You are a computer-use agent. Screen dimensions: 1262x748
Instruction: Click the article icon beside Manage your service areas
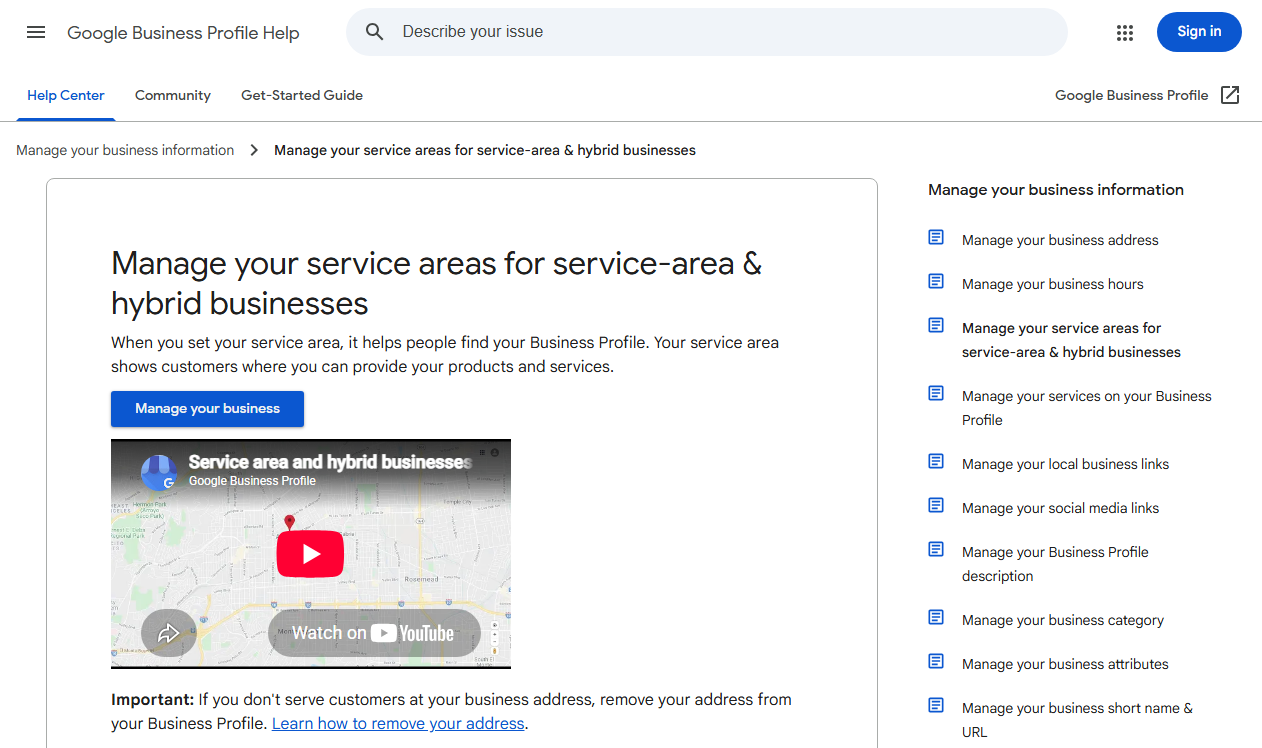pyautogui.click(x=936, y=326)
